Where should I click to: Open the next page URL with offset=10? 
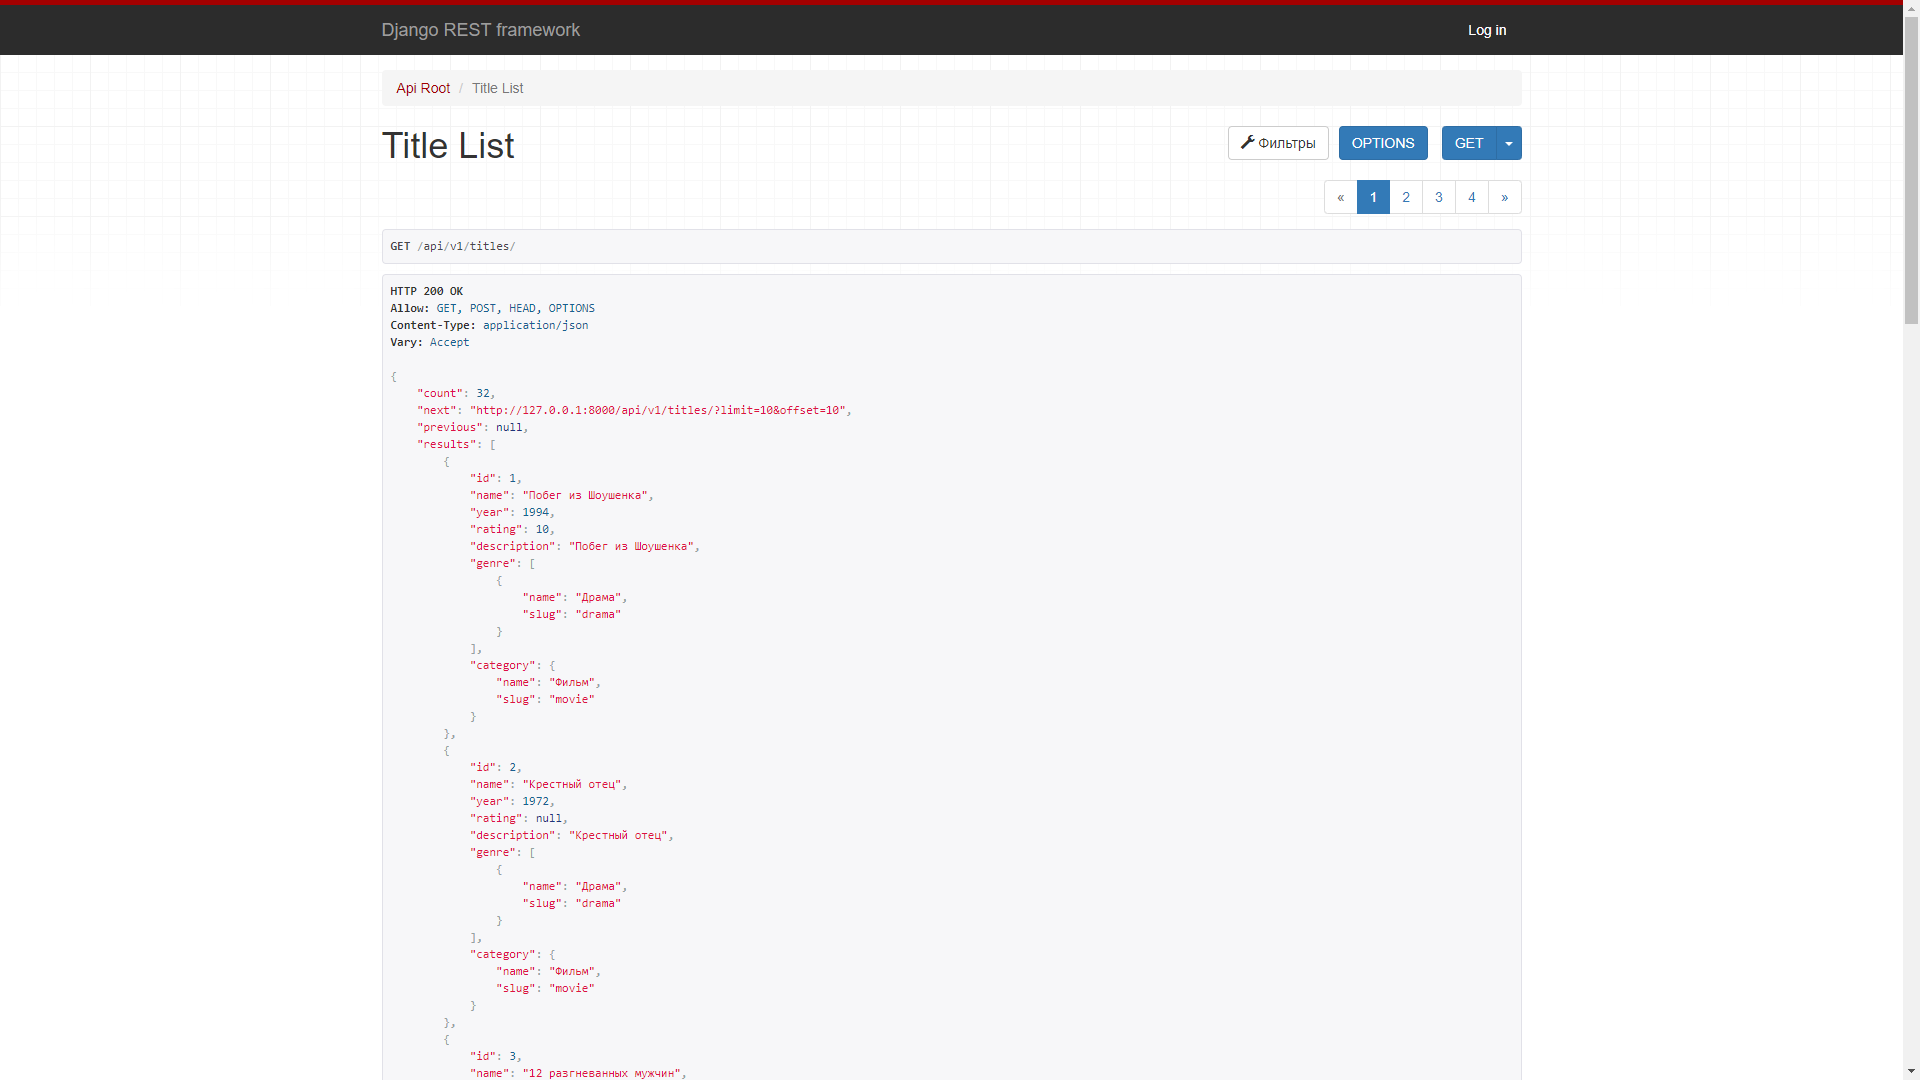coord(660,410)
